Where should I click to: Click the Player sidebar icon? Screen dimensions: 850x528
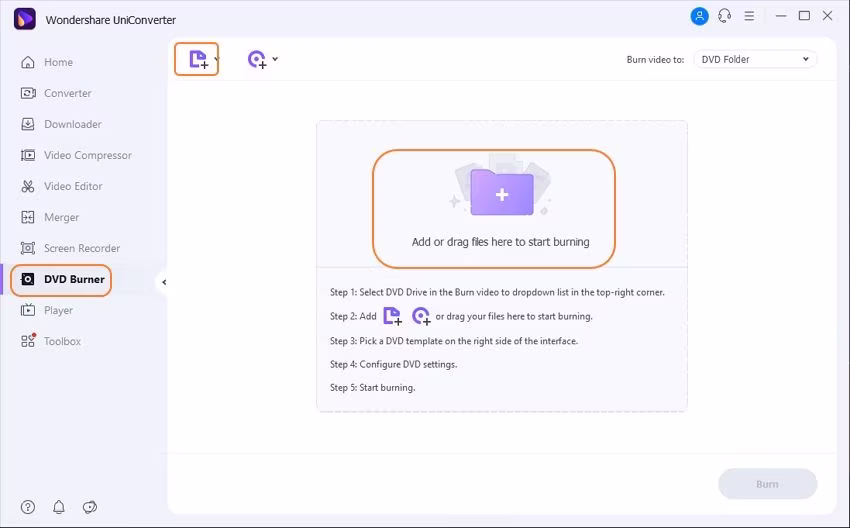click(28, 311)
